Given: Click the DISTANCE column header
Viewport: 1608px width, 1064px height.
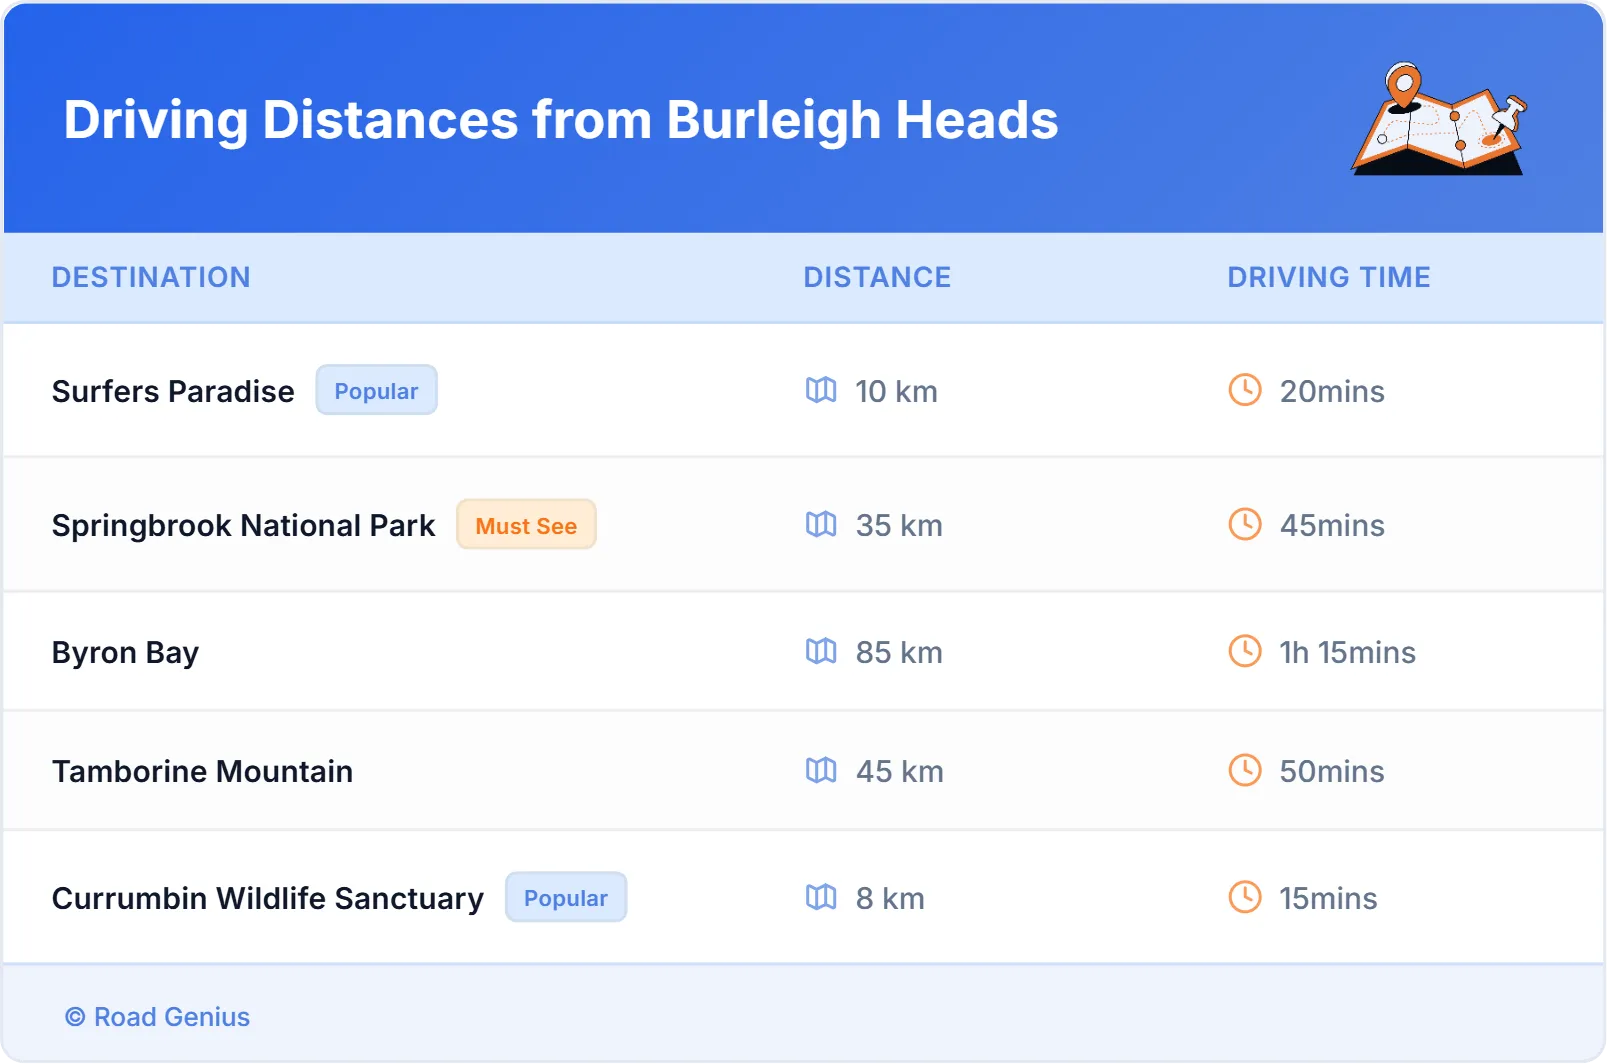Looking at the screenshot, I should (877, 277).
